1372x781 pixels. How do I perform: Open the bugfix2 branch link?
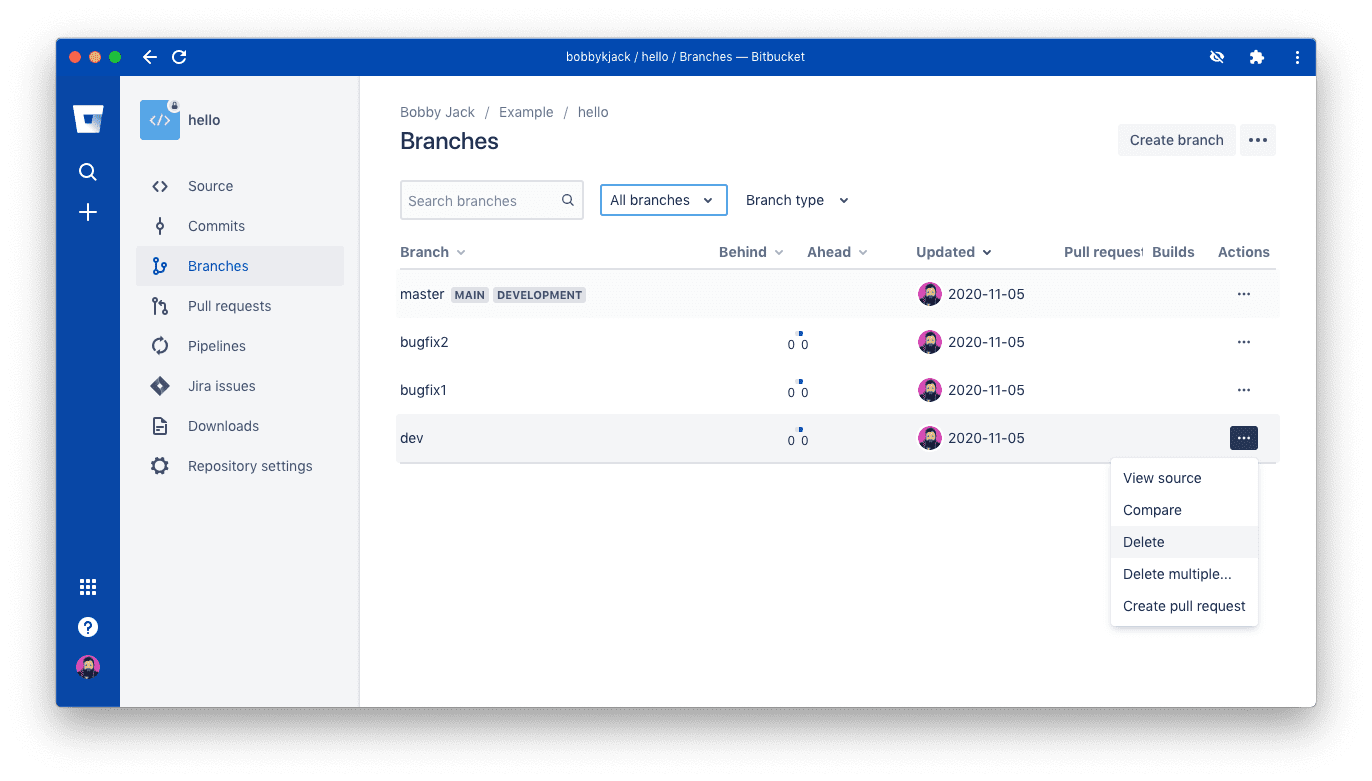click(x=424, y=342)
